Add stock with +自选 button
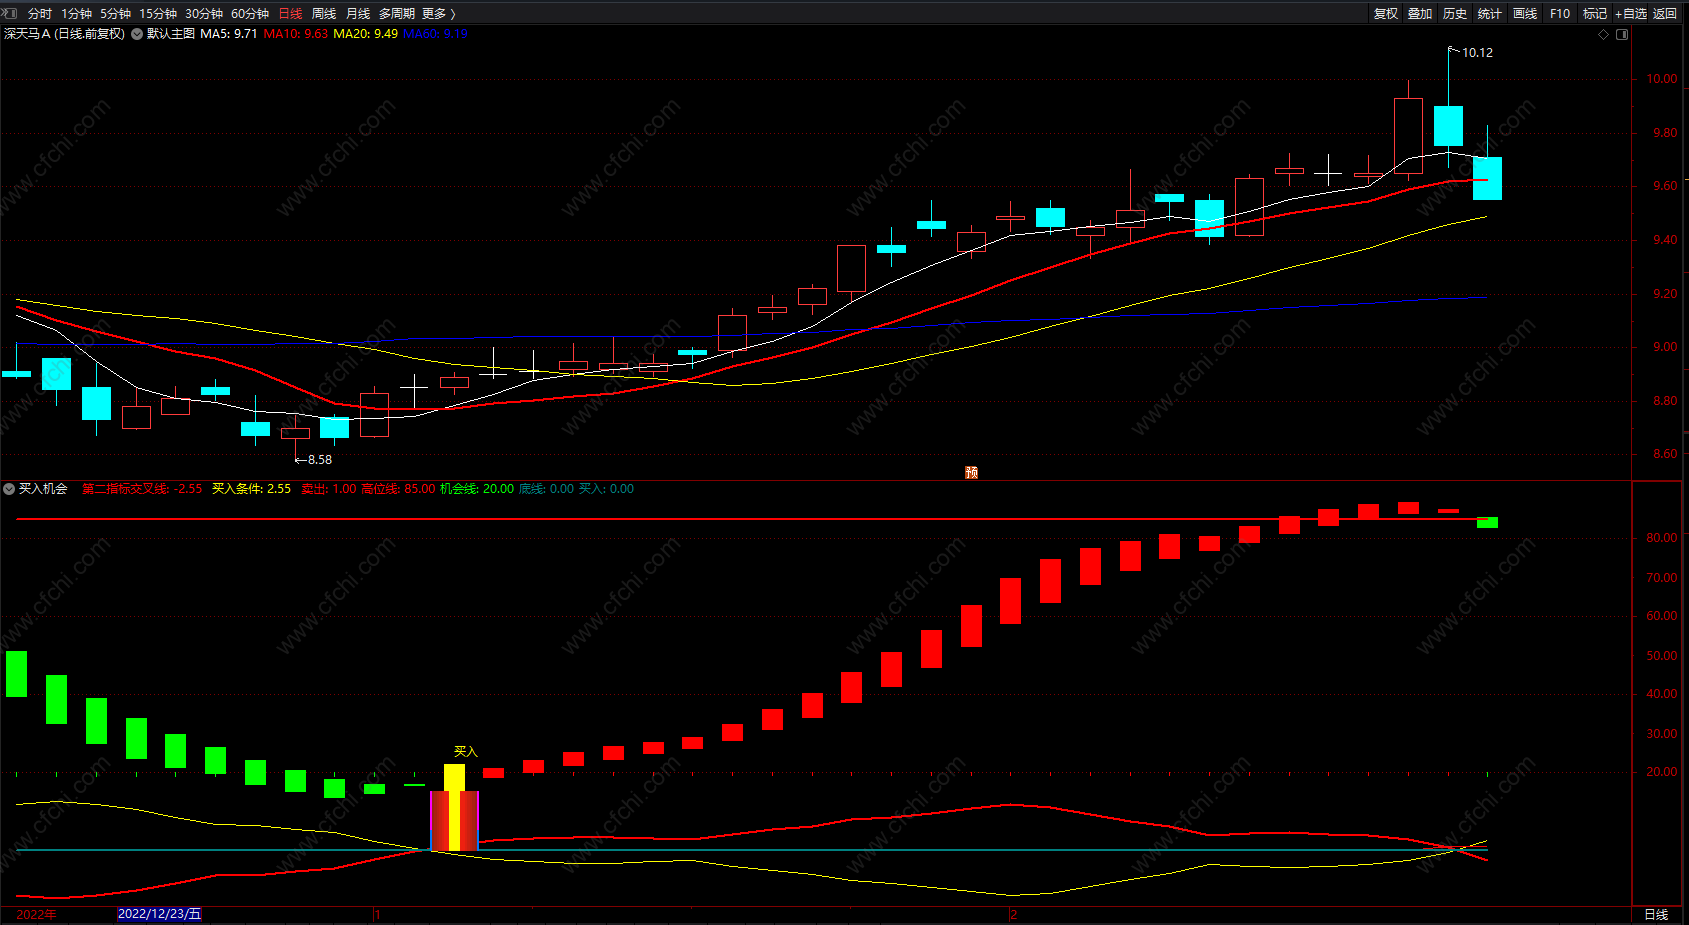Image resolution: width=1689 pixels, height=925 pixels. 1631,13
